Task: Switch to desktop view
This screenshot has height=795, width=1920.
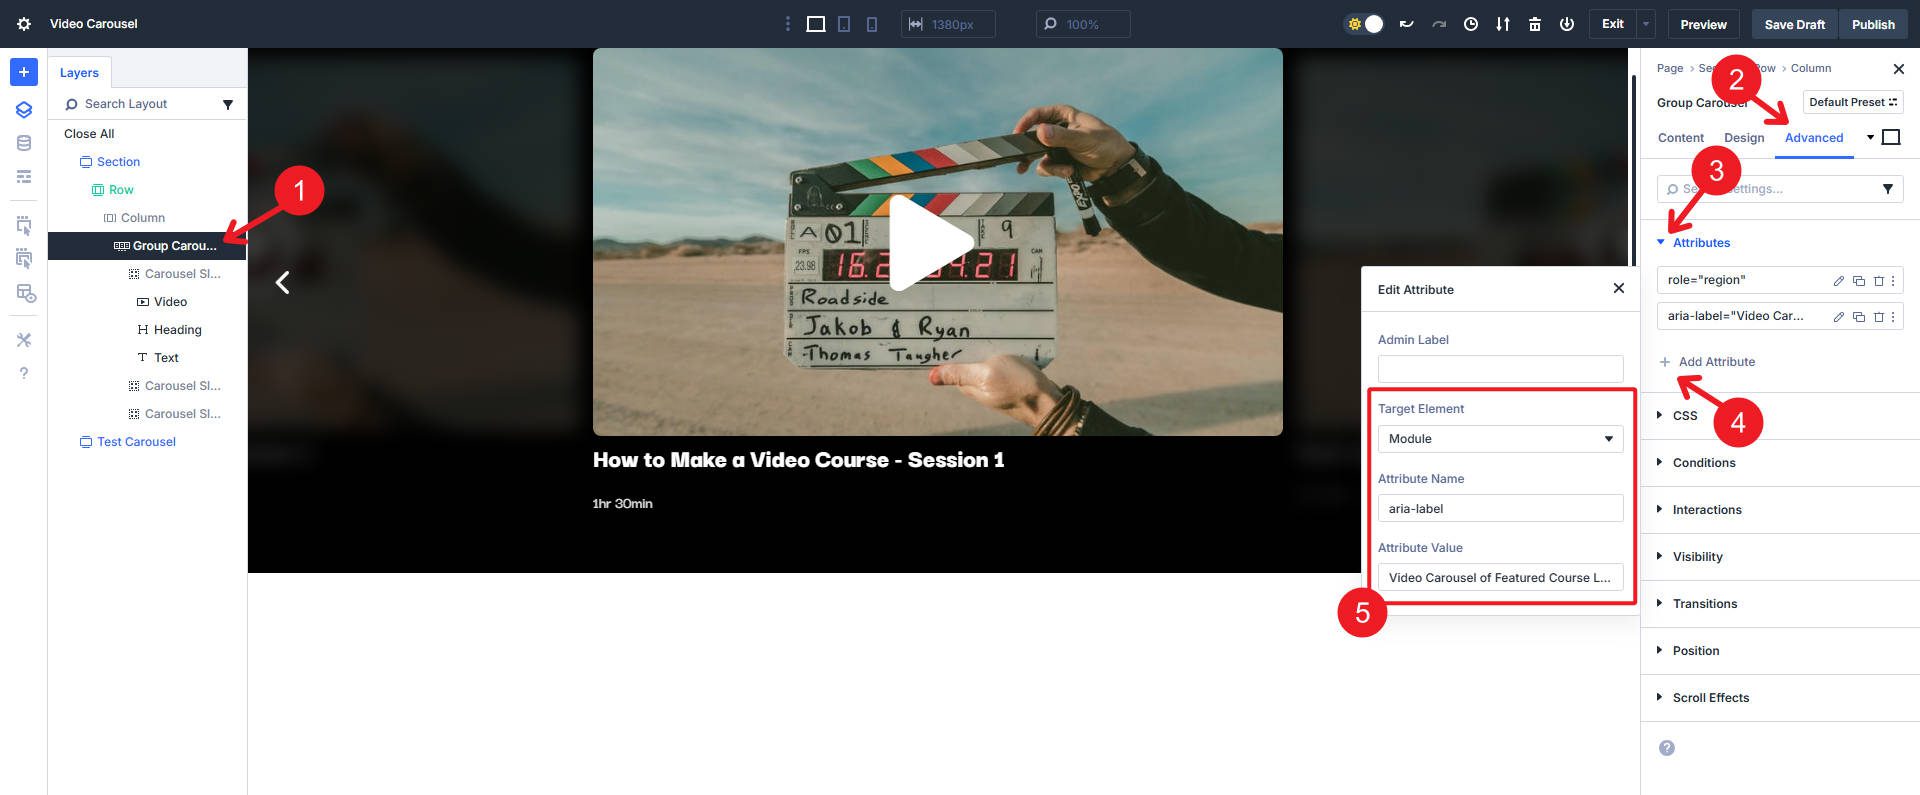Action: pos(816,24)
